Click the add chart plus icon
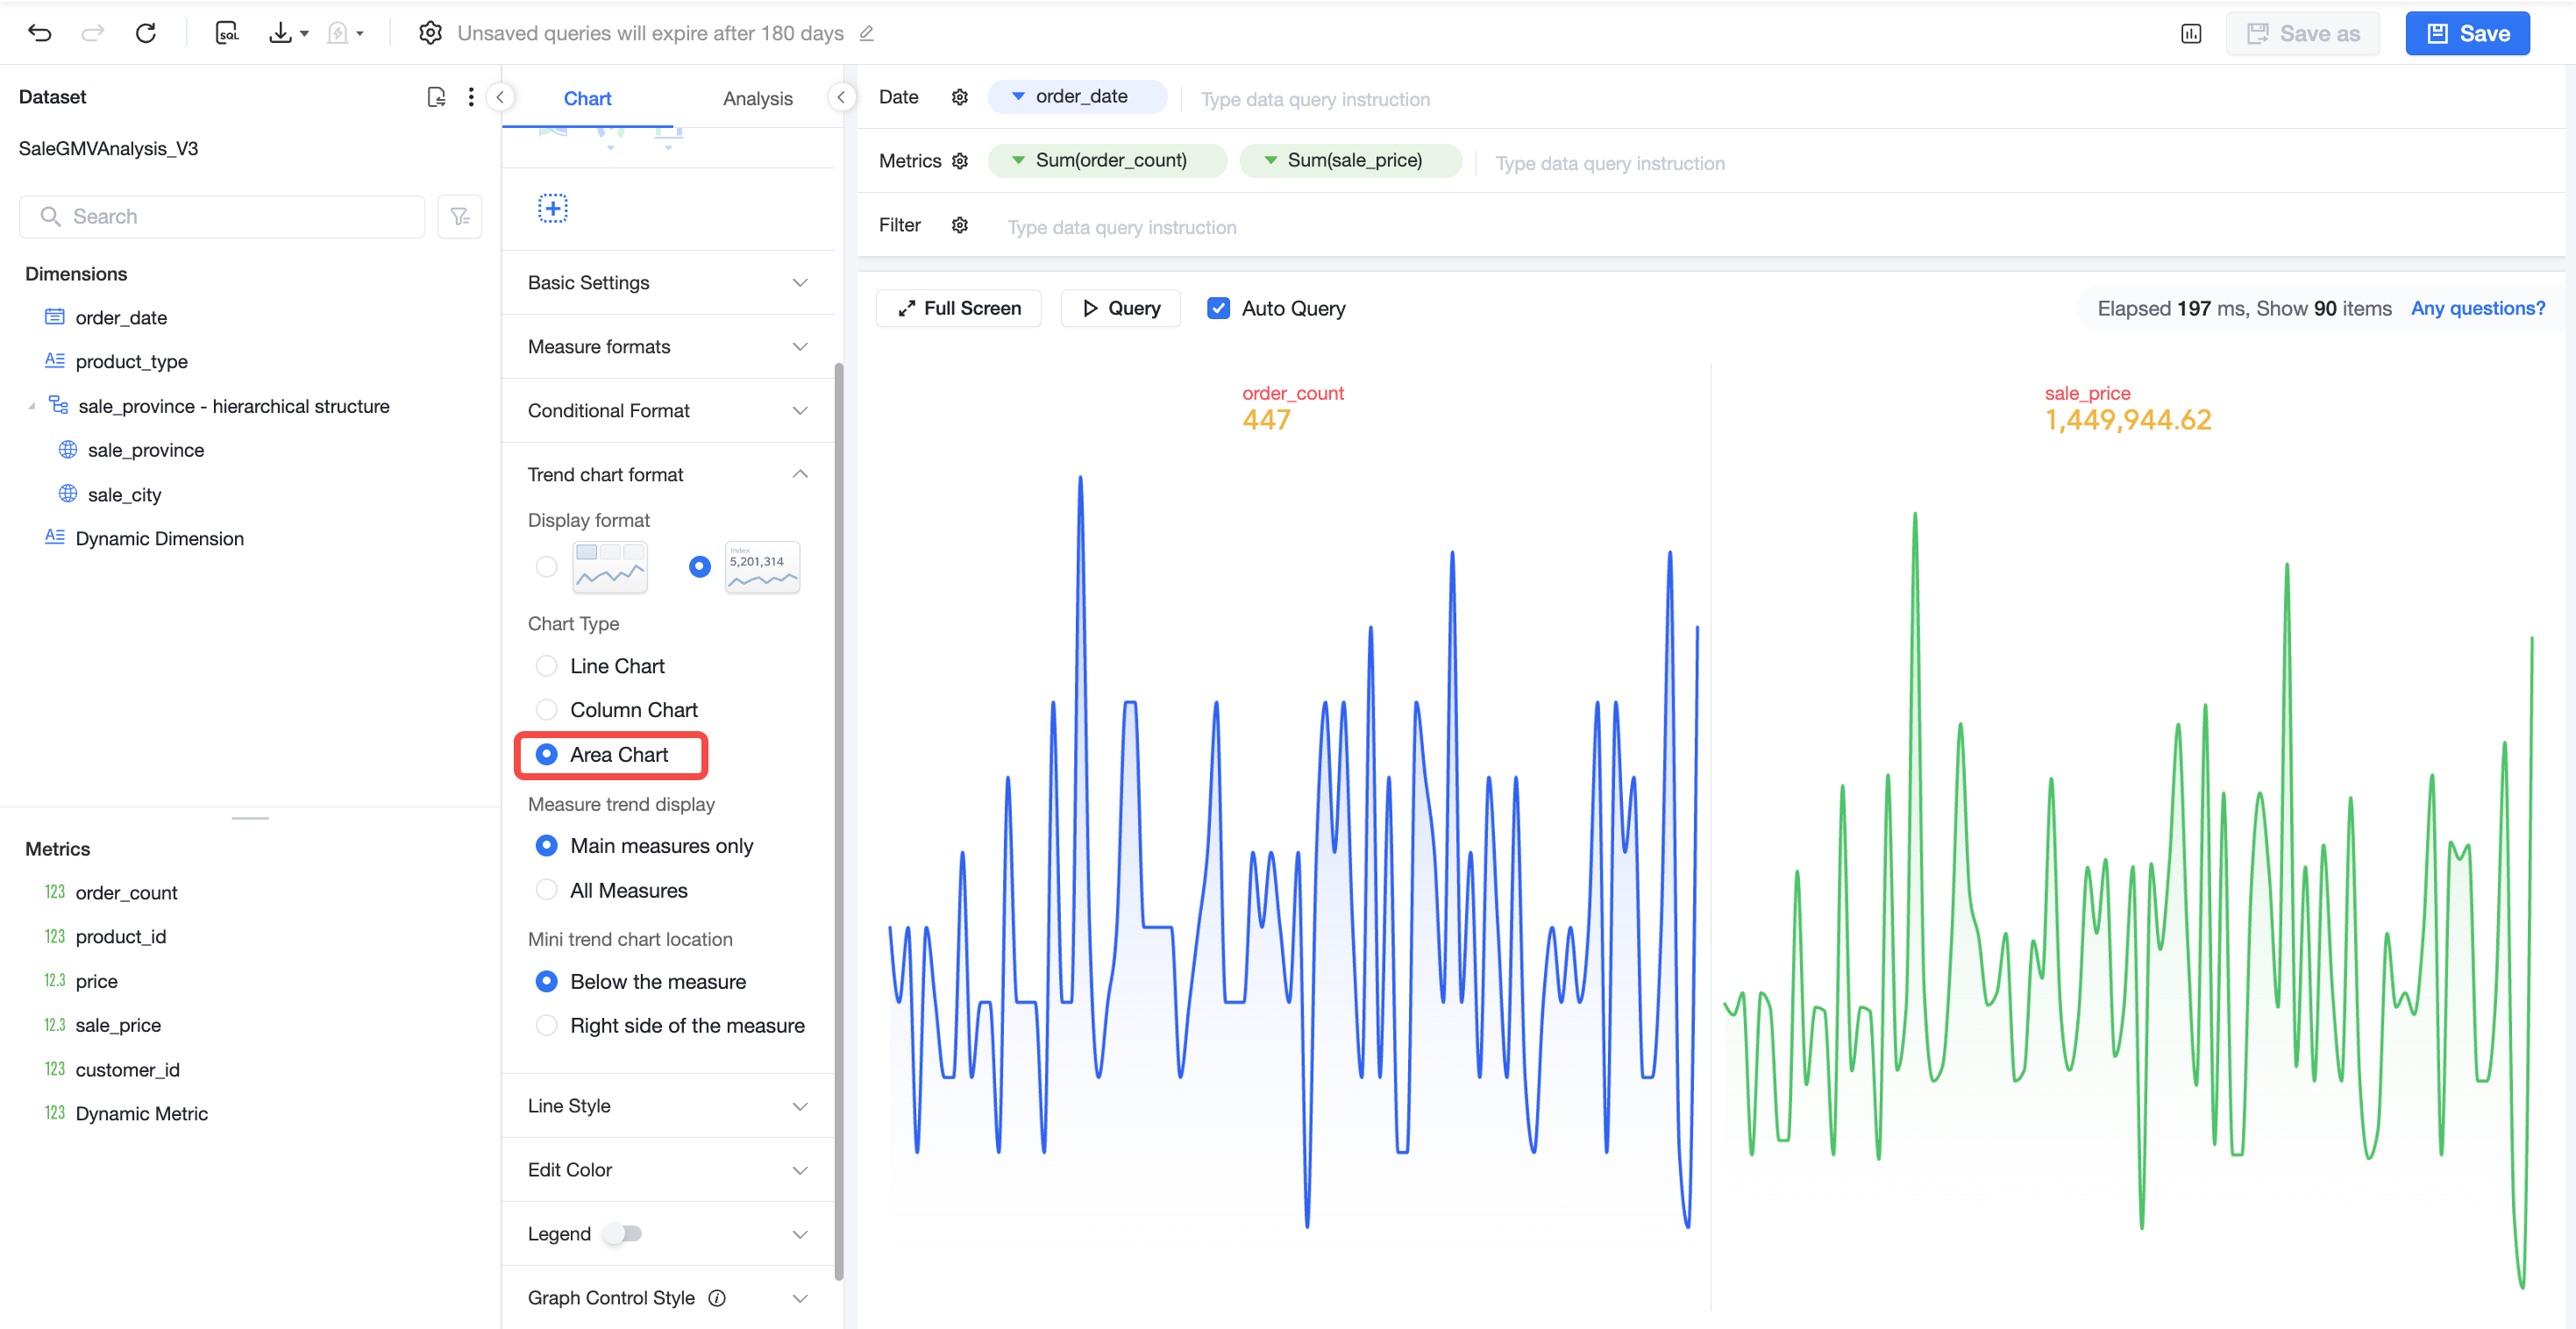This screenshot has height=1329, width=2576. (553, 208)
